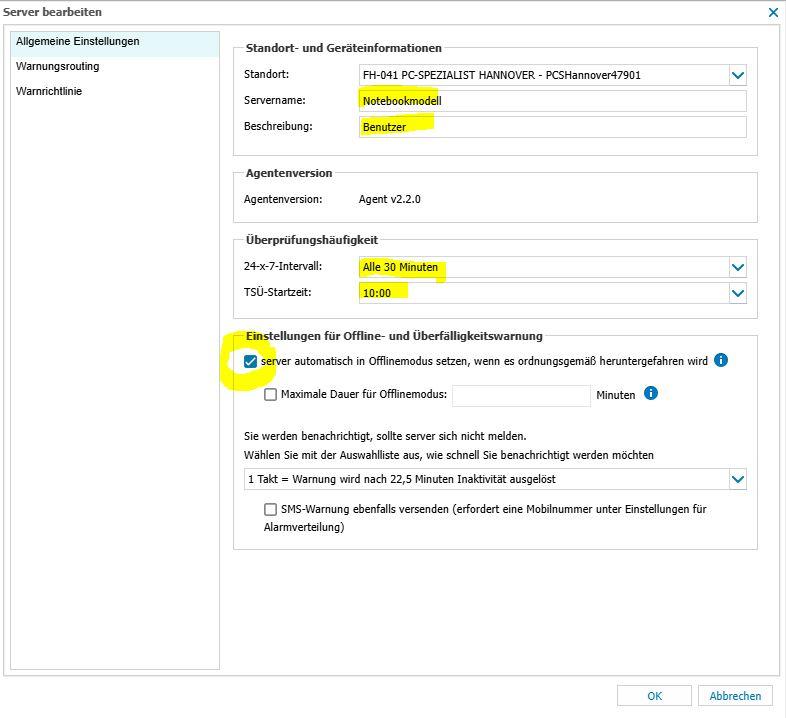This screenshot has width=786, height=718.
Task: Click the Minuten unit label
Action: pyautogui.click(x=616, y=395)
